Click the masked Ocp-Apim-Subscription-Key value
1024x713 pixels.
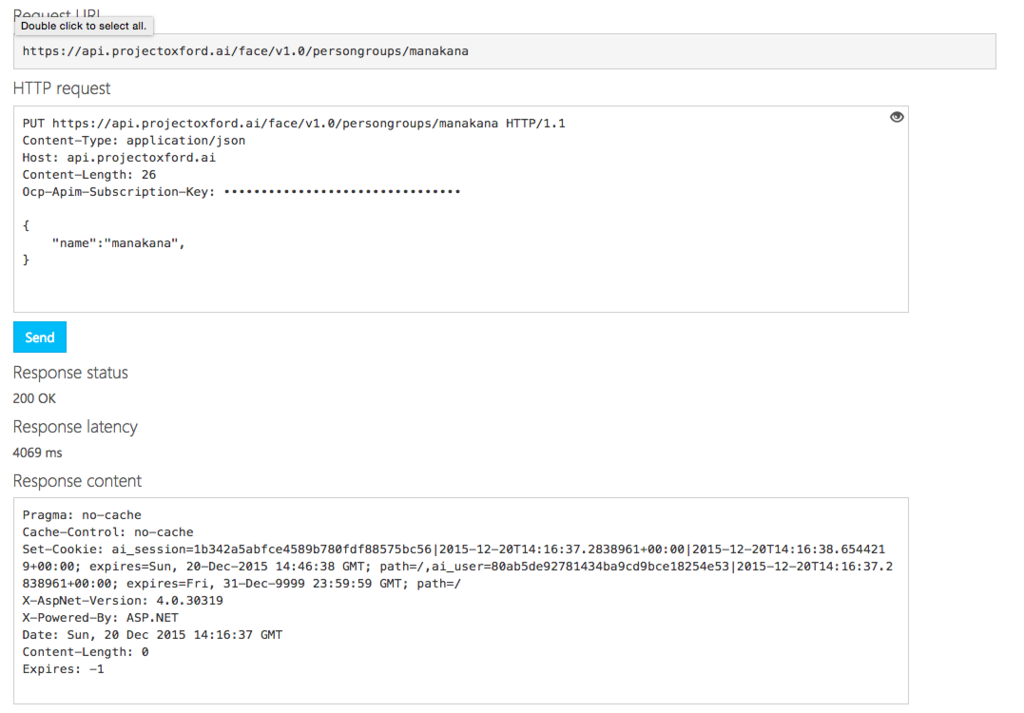(x=342, y=191)
